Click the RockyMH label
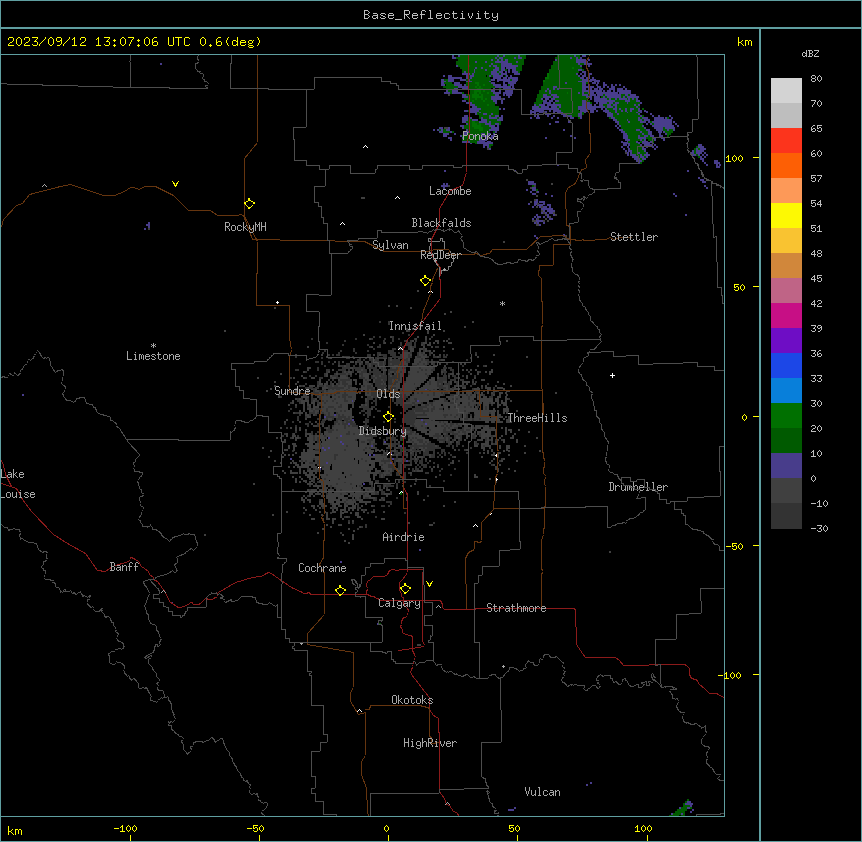Viewport: 862px width, 842px height. pos(245,227)
